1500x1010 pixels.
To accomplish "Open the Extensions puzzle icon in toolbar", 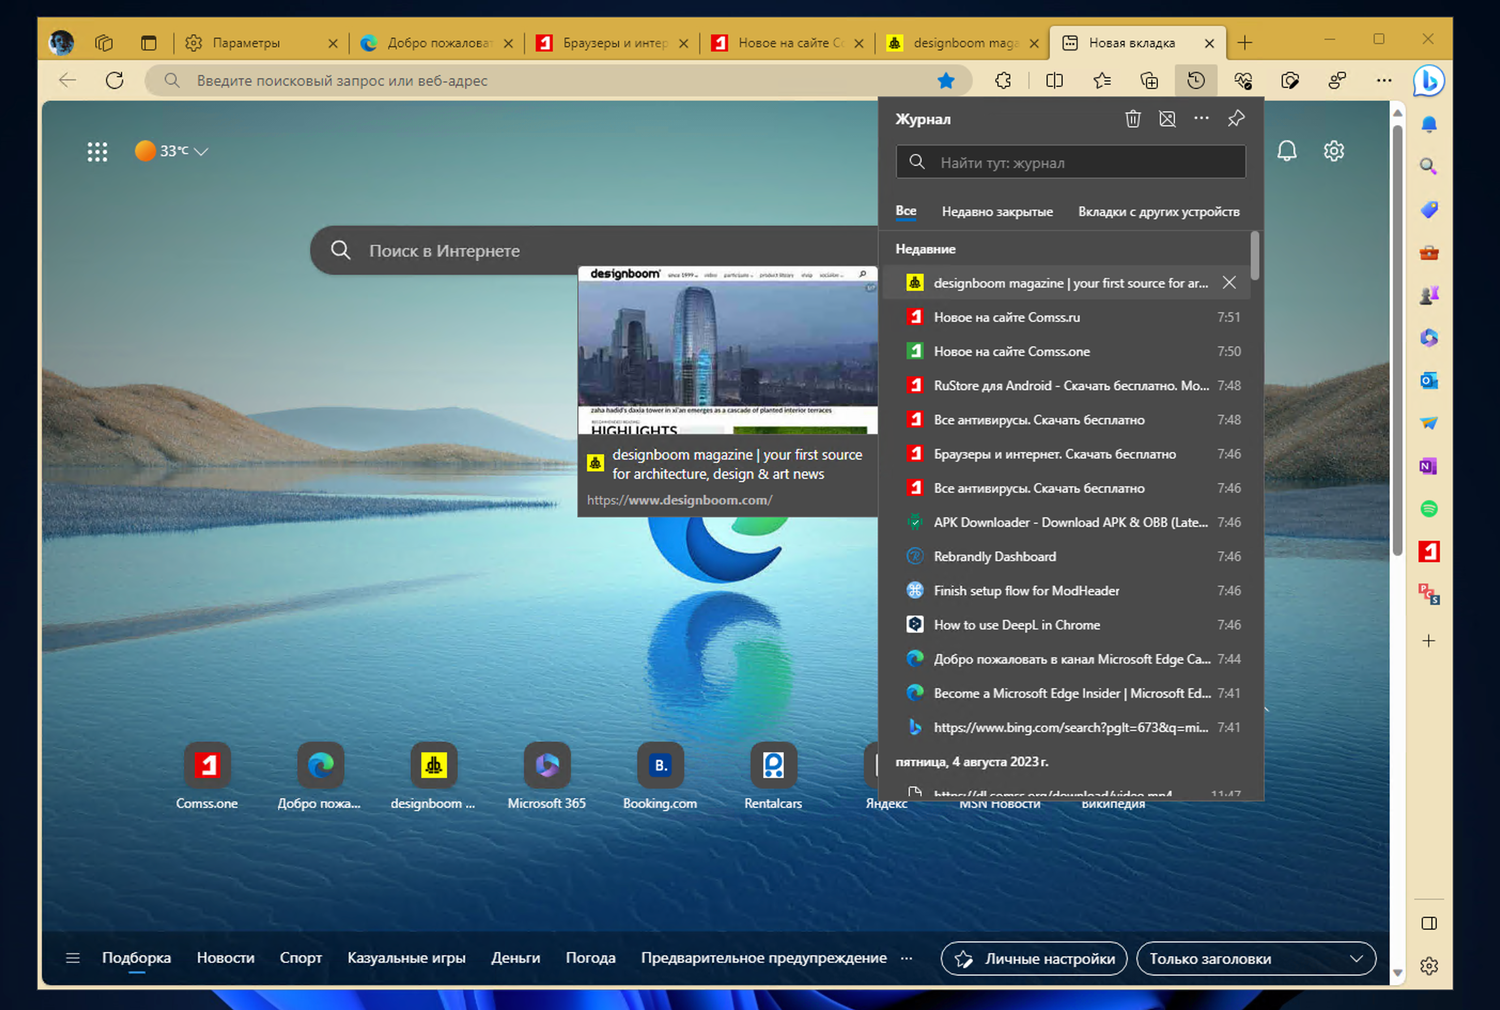I will [x=1003, y=81].
